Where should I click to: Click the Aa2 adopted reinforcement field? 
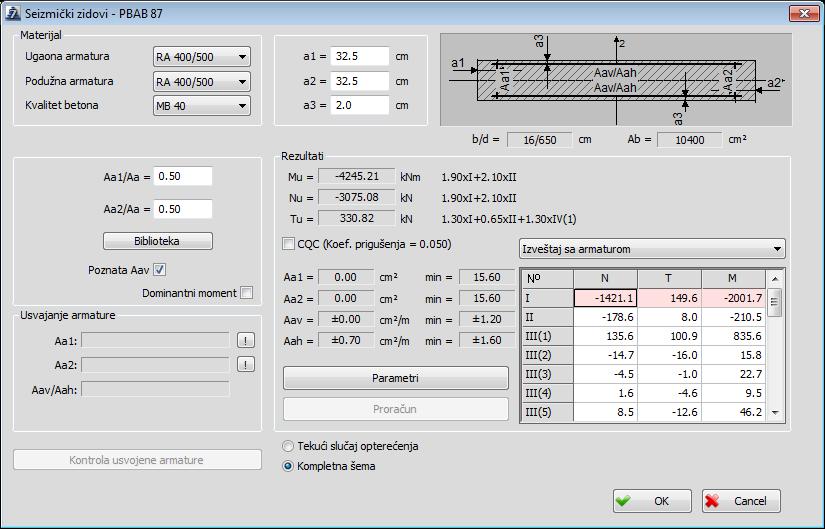click(x=155, y=365)
